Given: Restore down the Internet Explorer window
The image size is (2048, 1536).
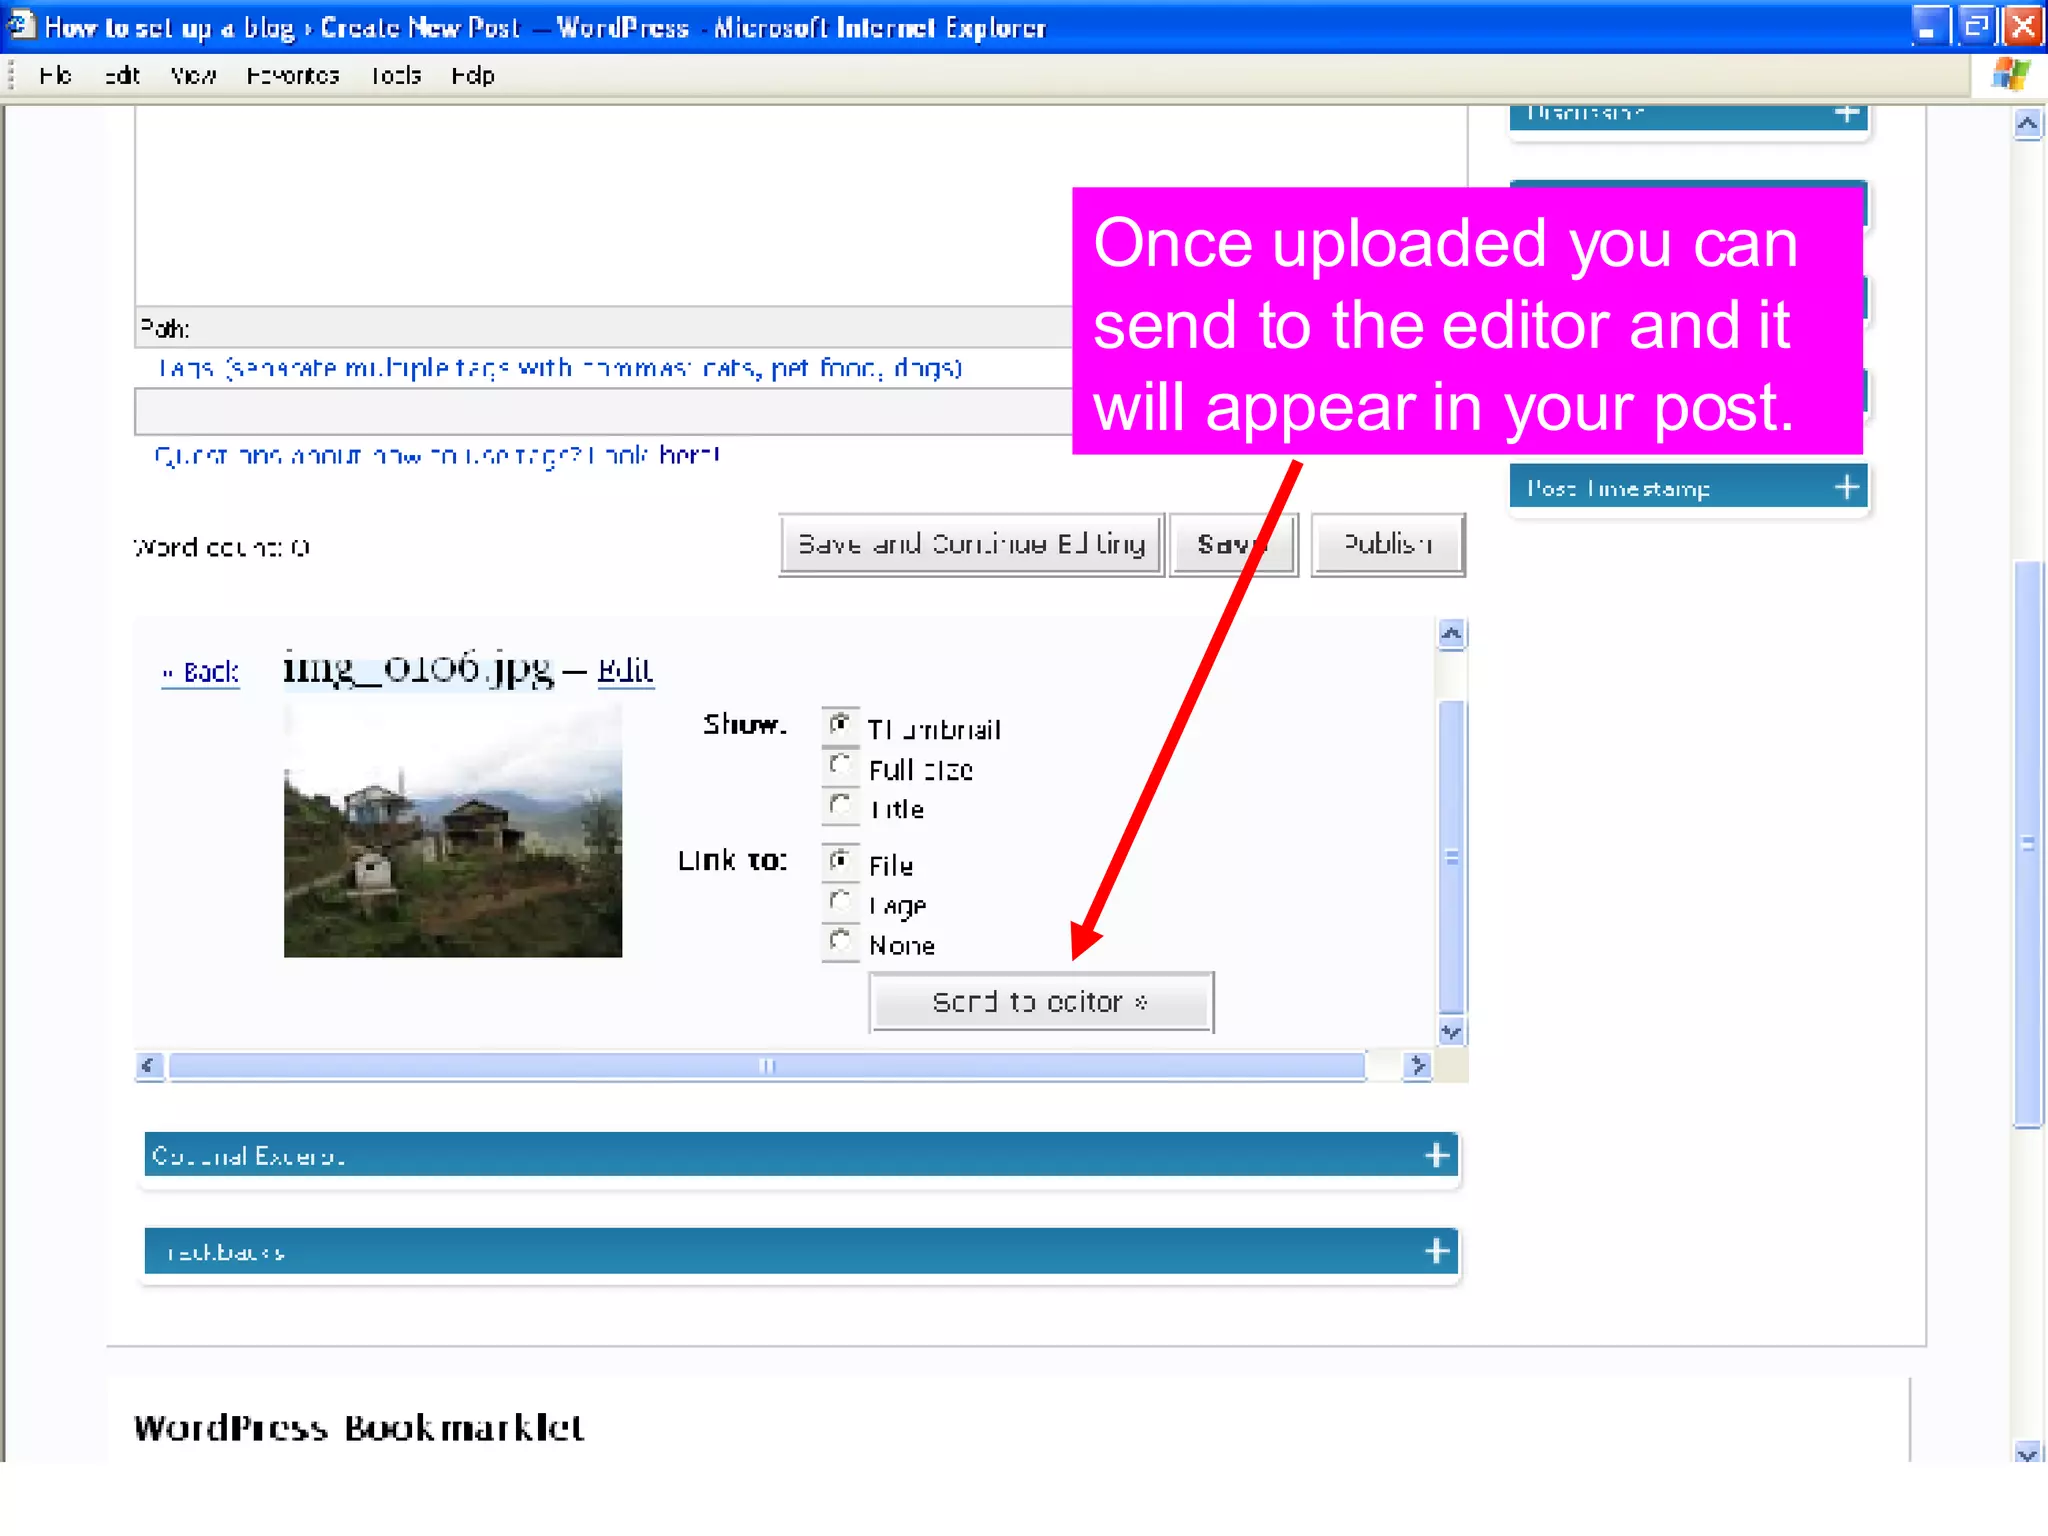Looking at the screenshot, I should point(1976,26).
